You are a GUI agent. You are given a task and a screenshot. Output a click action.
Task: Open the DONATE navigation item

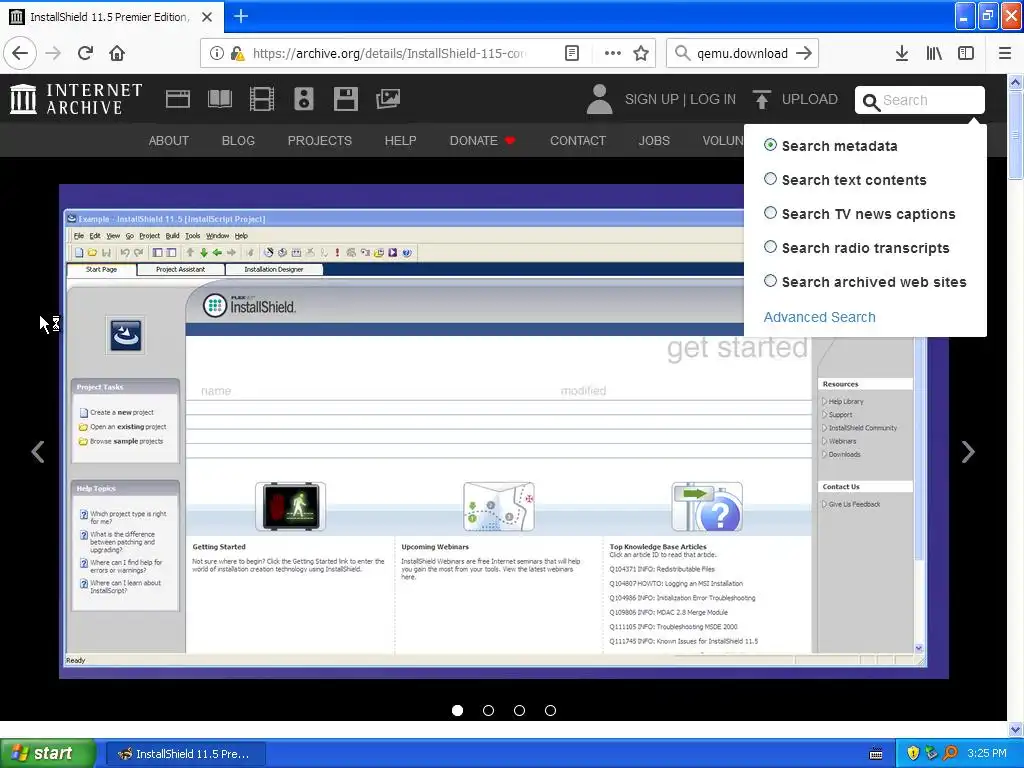(x=483, y=140)
